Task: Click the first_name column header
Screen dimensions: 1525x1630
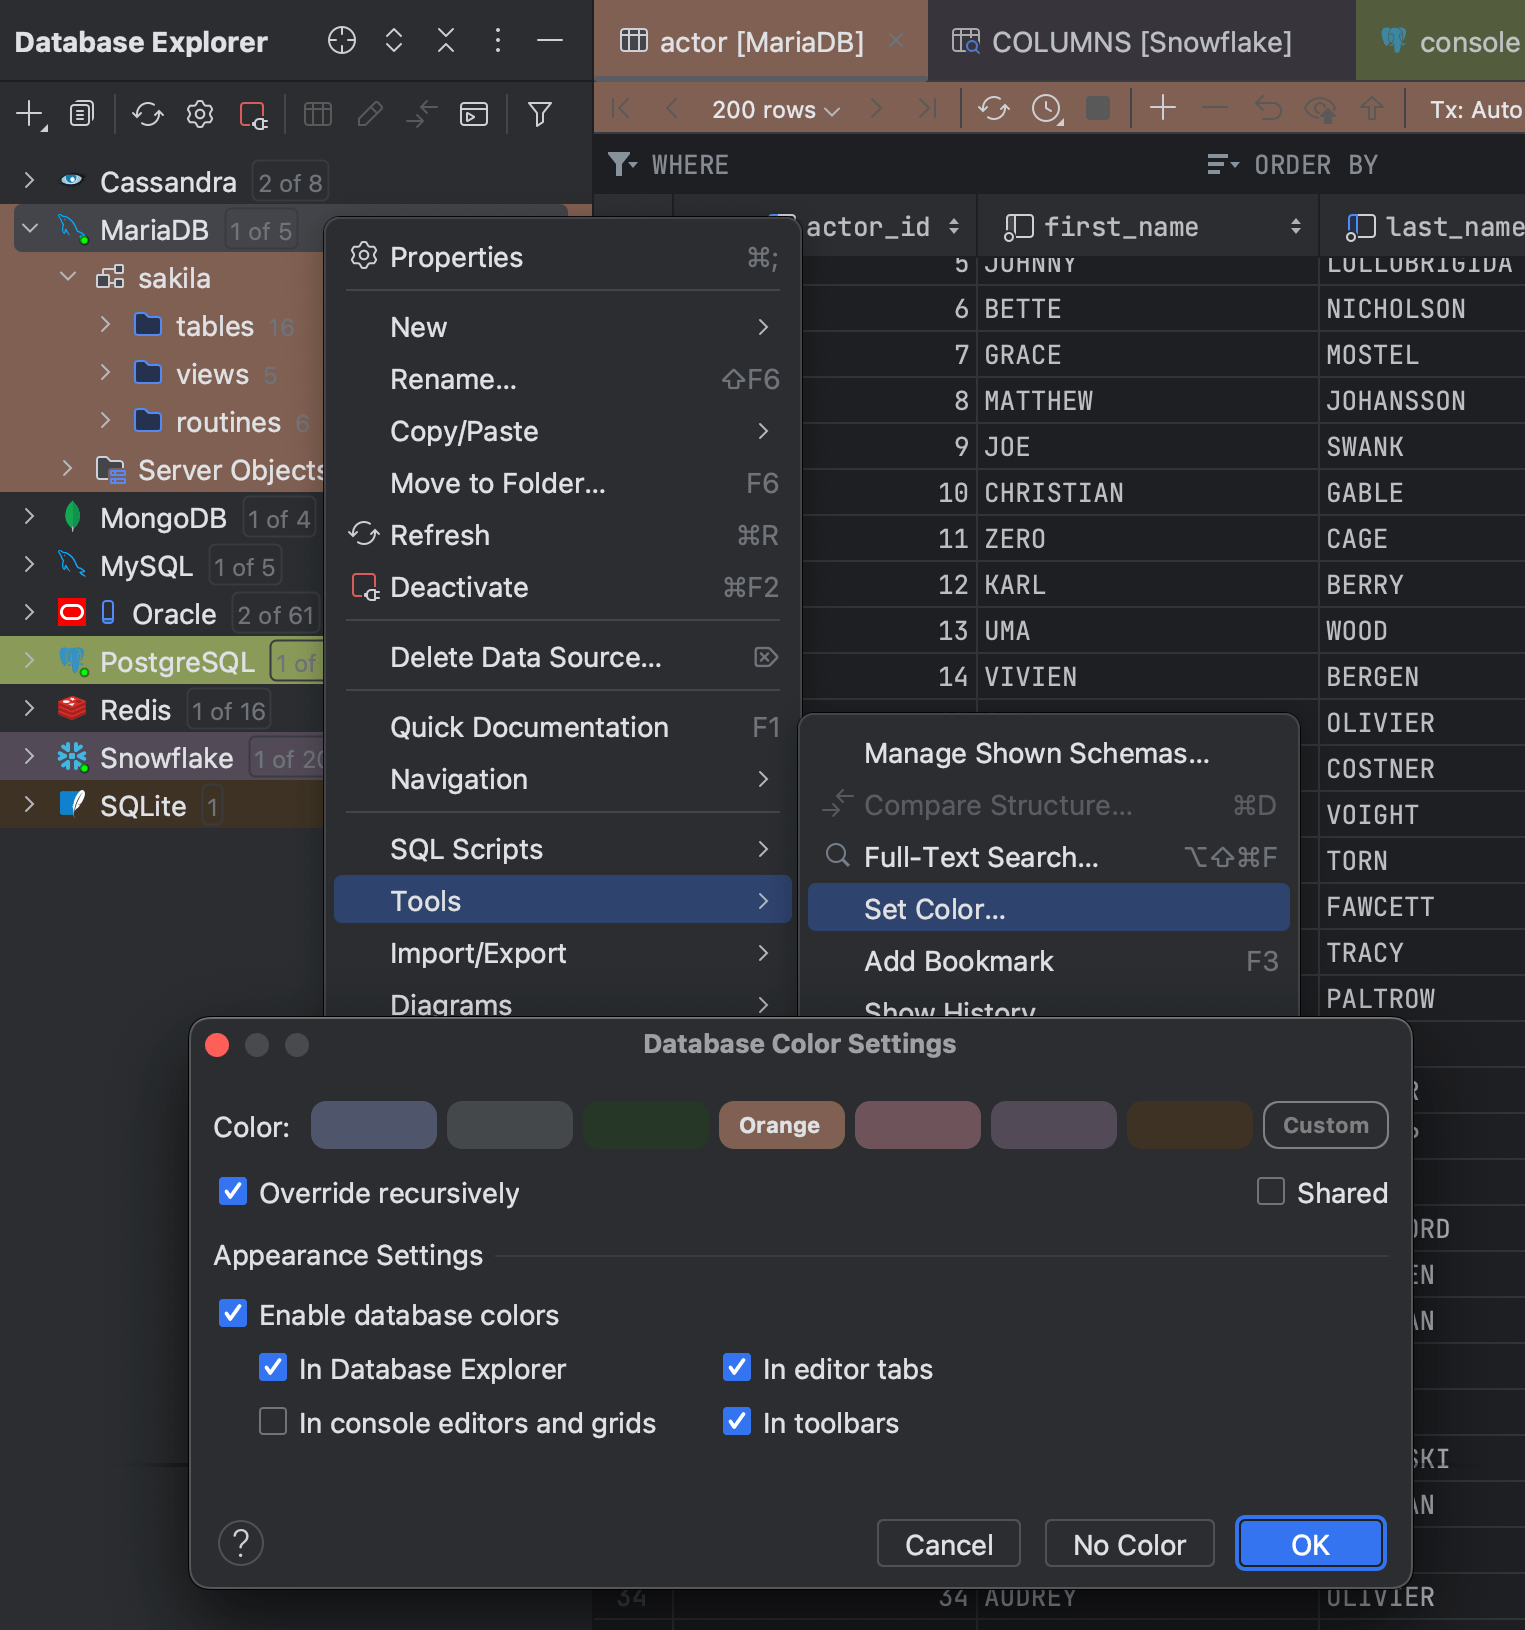Action: pos(1120,227)
